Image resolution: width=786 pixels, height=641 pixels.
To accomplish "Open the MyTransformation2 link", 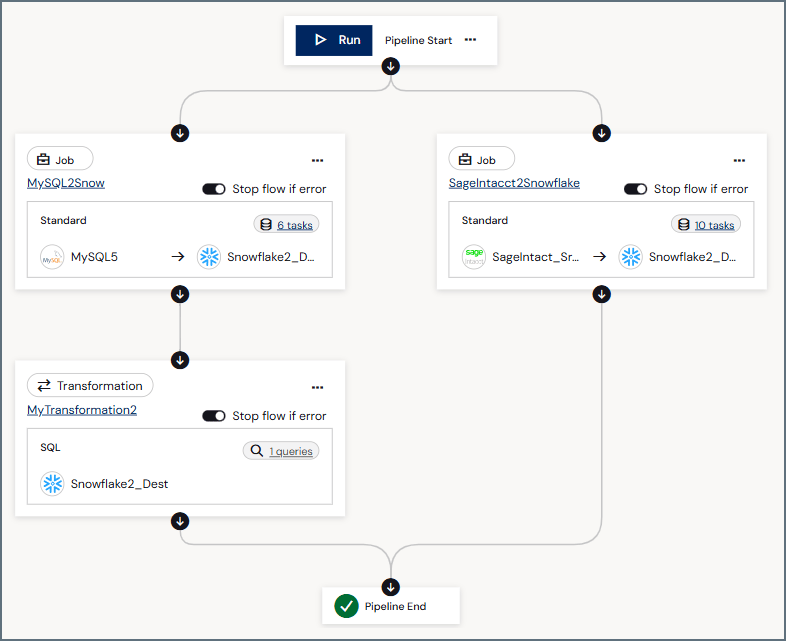I will tap(82, 410).
